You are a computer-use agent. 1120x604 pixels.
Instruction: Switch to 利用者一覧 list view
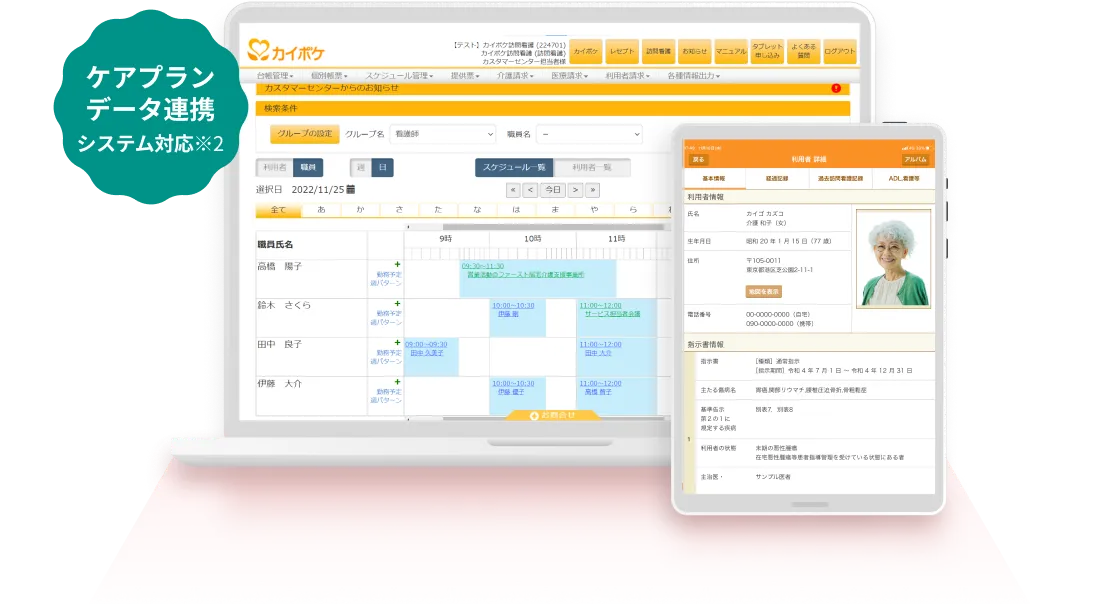click(x=592, y=168)
